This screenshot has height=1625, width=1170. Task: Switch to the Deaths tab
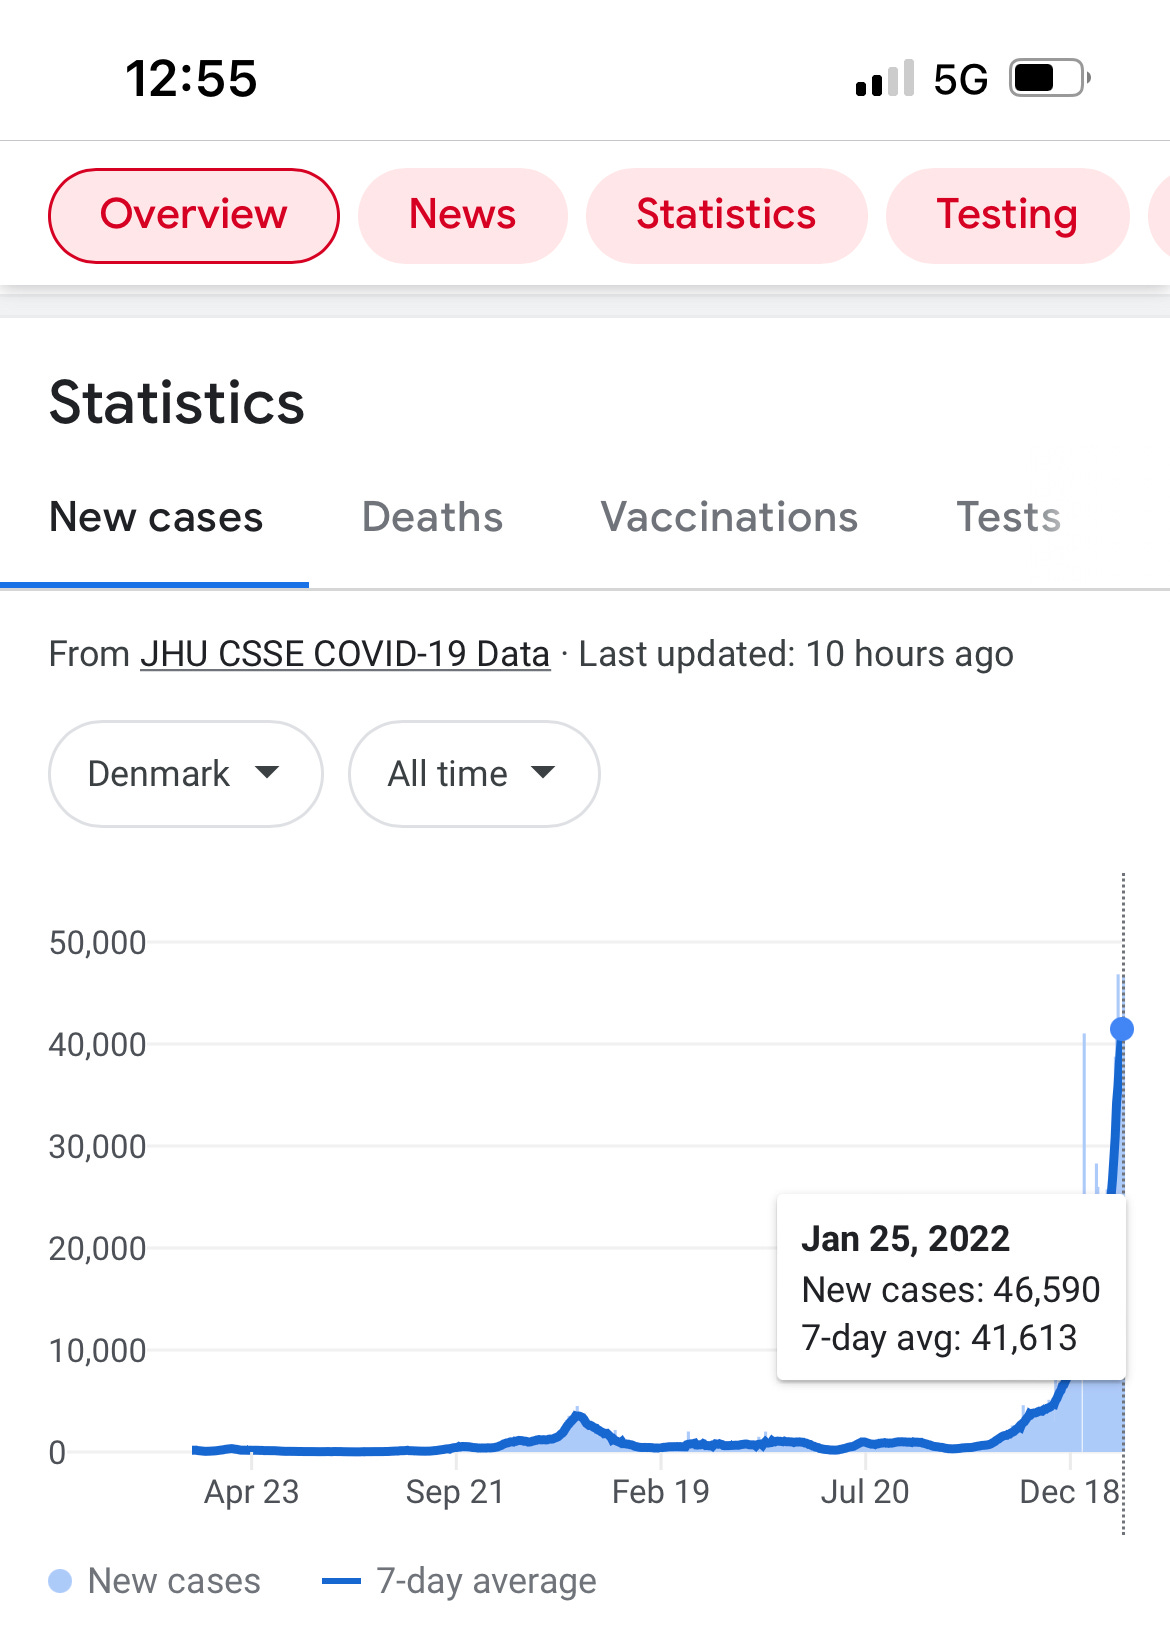432,518
